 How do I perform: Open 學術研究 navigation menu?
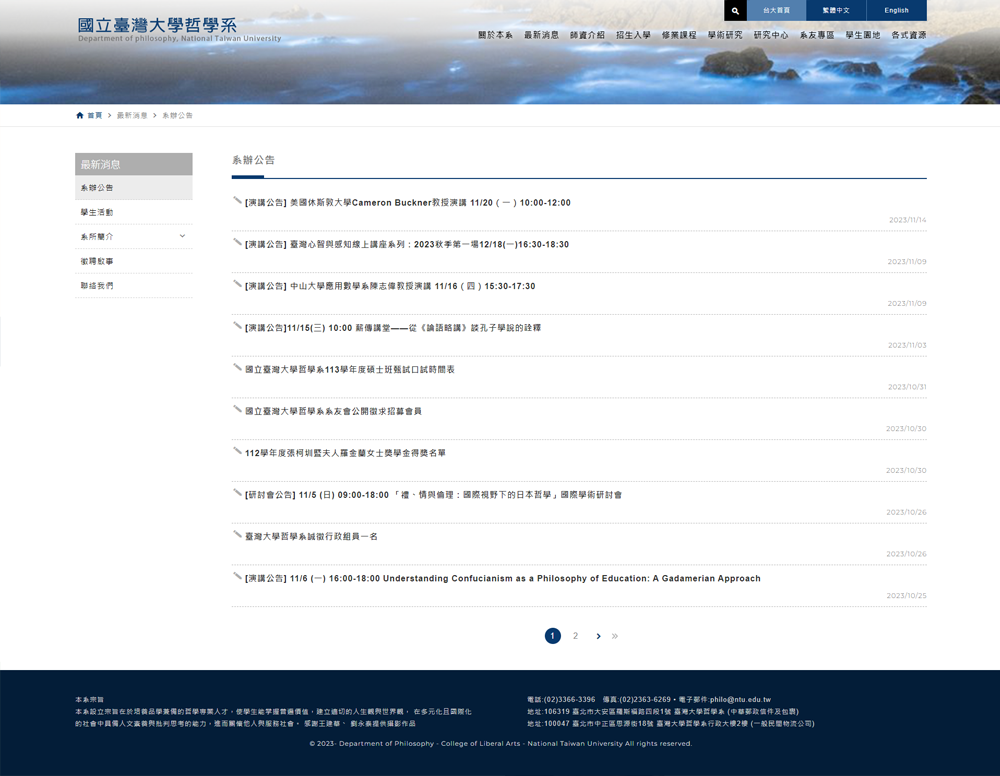pos(725,35)
